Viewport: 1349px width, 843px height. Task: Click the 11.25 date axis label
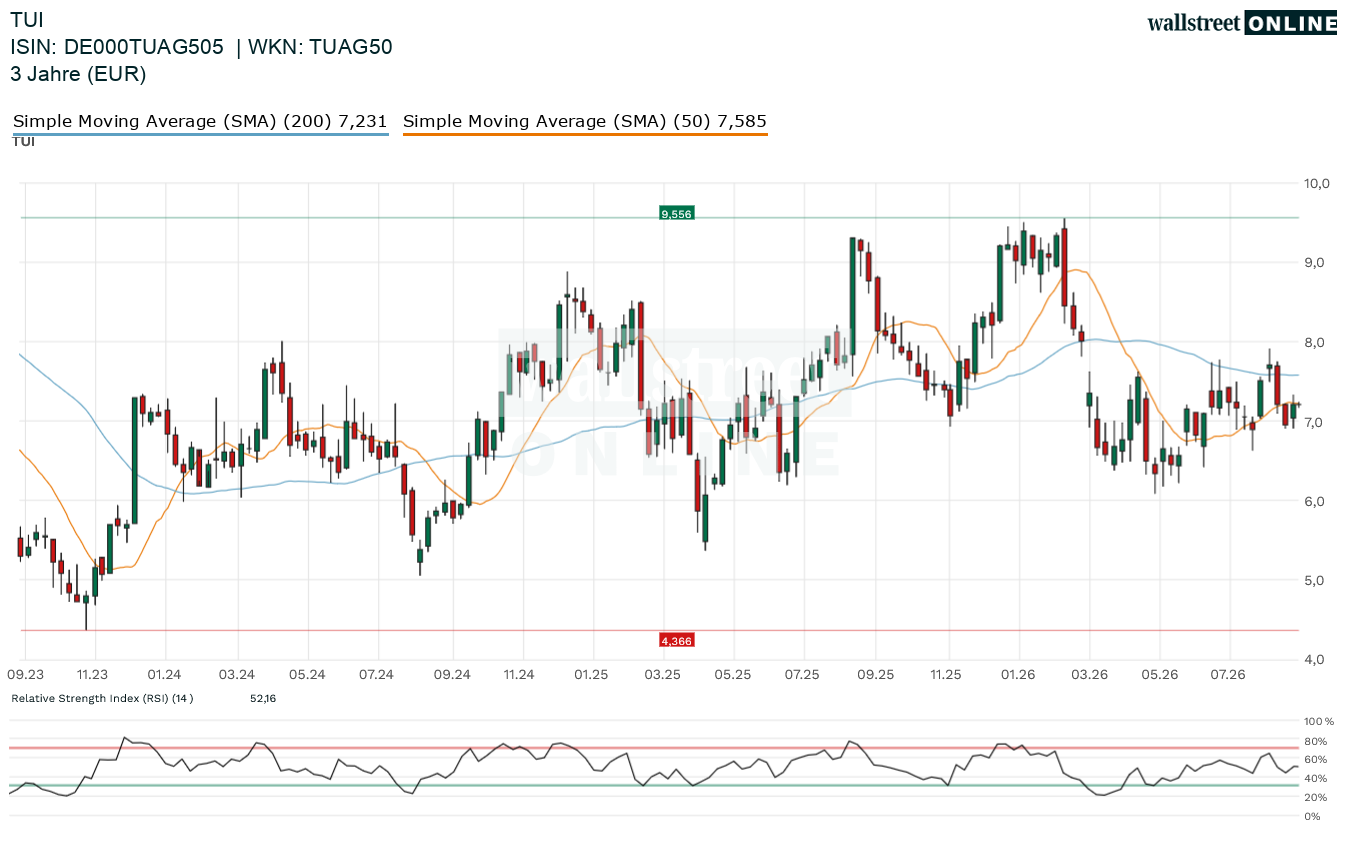tap(945, 675)
